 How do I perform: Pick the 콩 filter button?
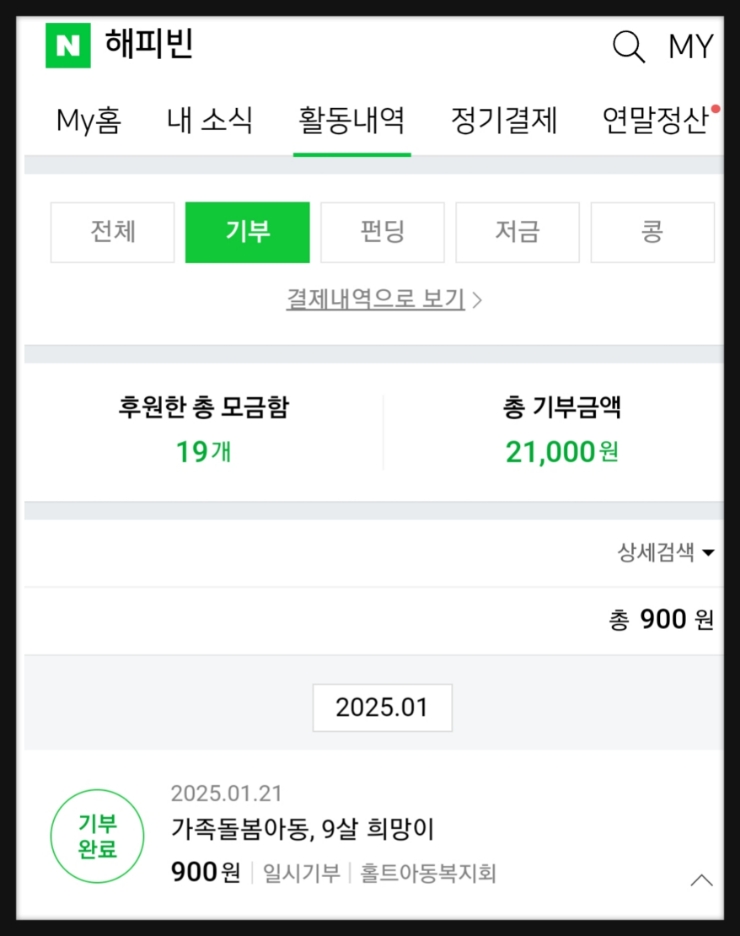point(652,232)
